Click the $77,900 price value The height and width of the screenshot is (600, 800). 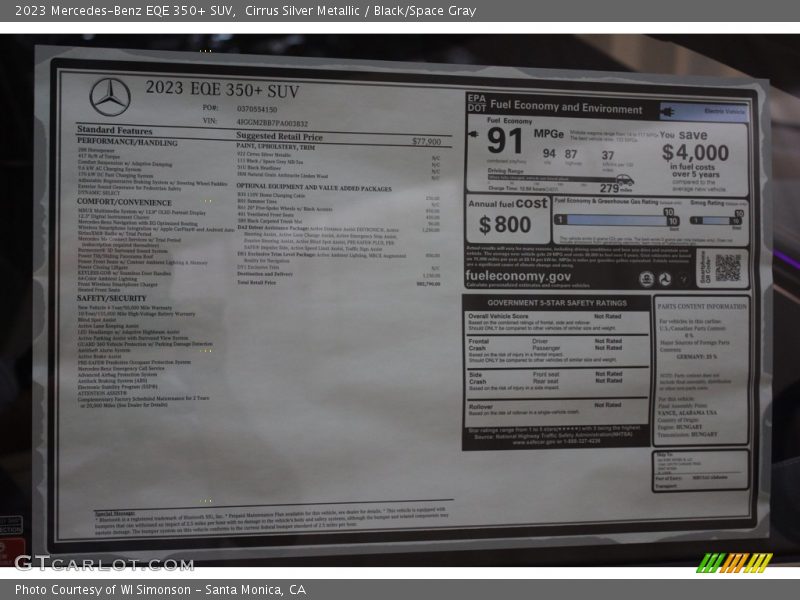[x=427, y=141]
